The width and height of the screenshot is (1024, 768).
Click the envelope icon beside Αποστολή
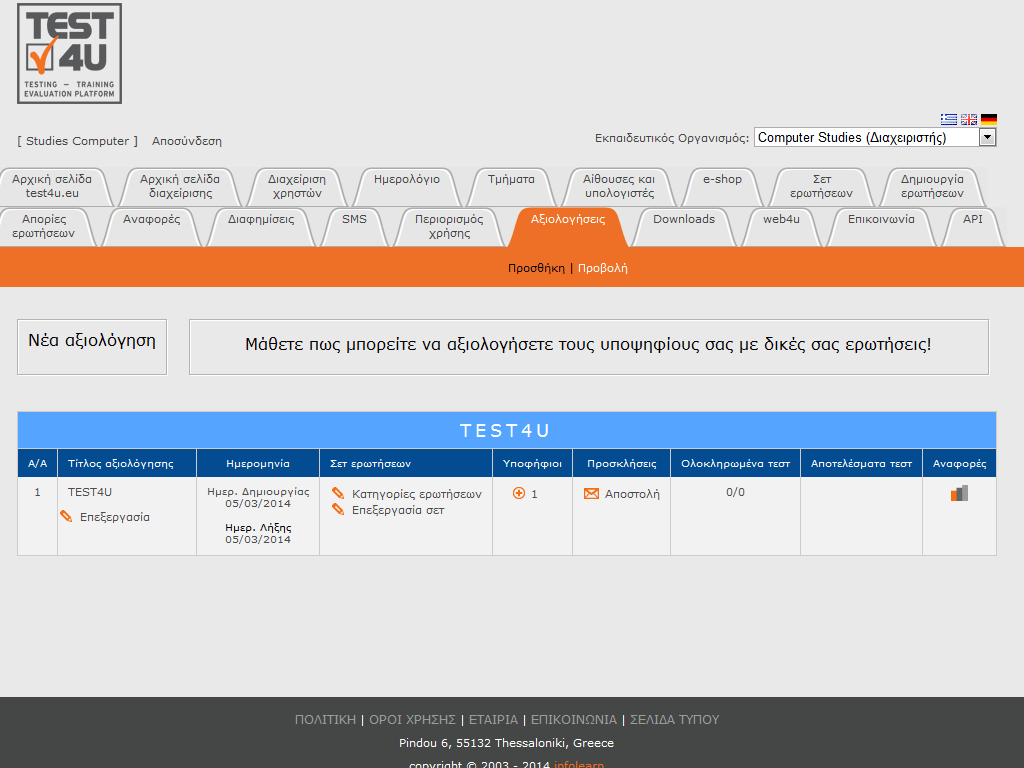click(591, 494)
